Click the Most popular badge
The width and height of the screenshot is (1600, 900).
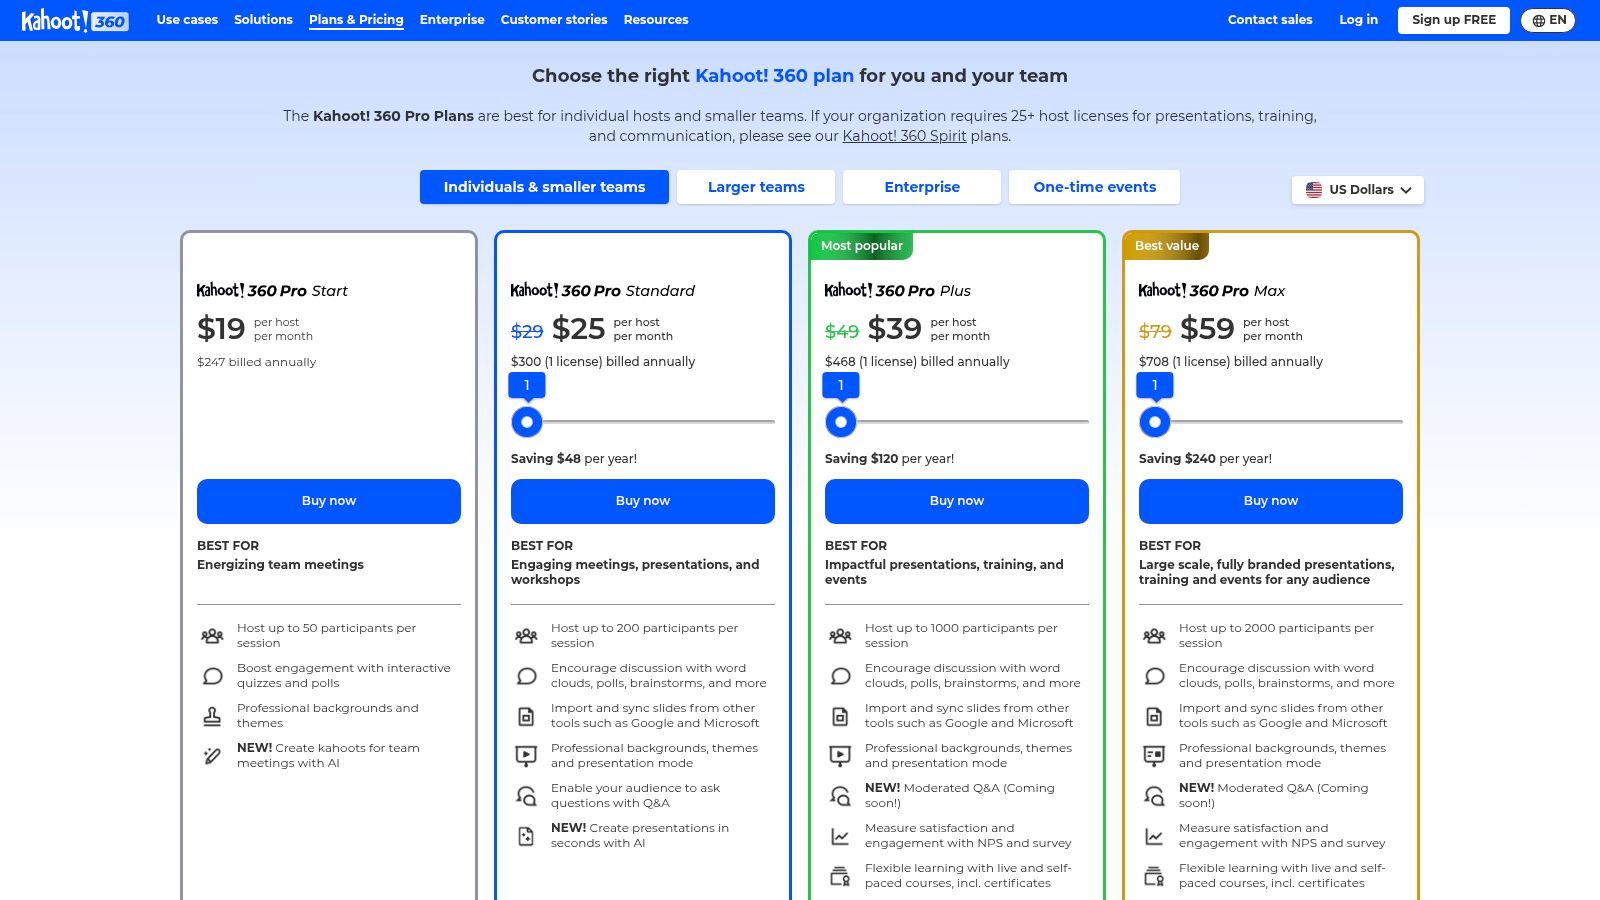pos(861,246)
